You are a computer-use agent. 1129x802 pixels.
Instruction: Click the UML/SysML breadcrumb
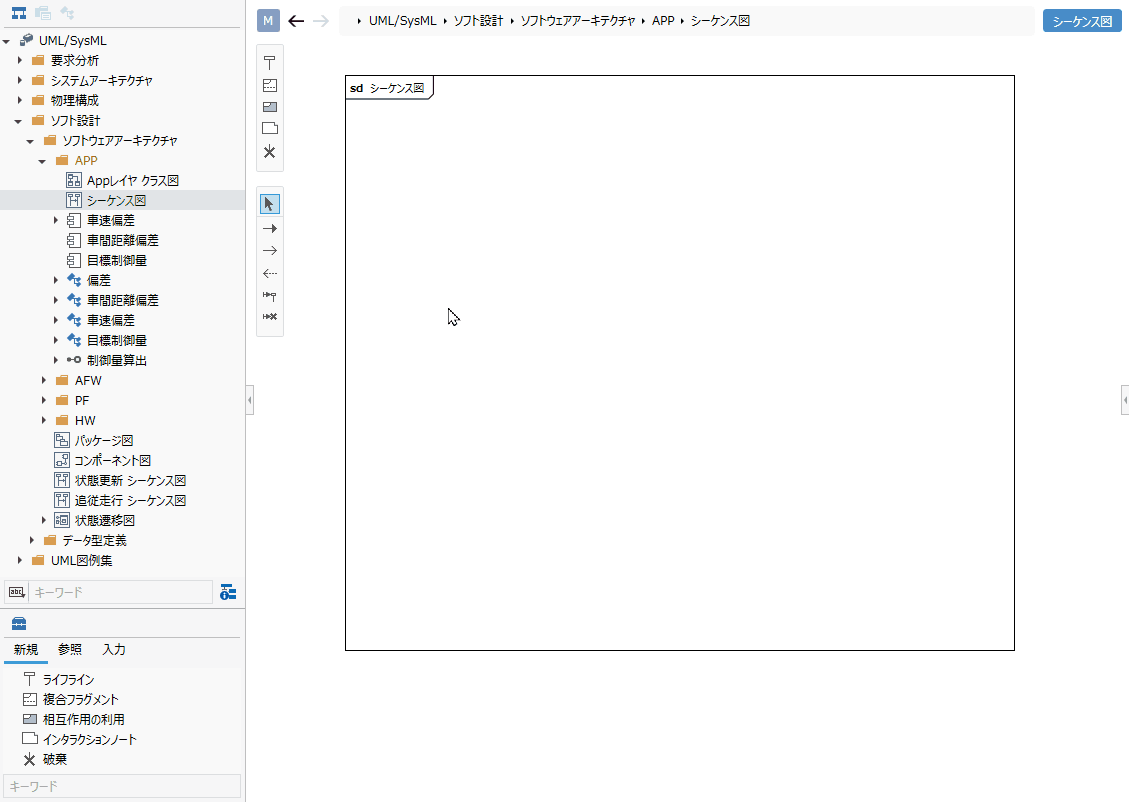[x=402, y=21]
